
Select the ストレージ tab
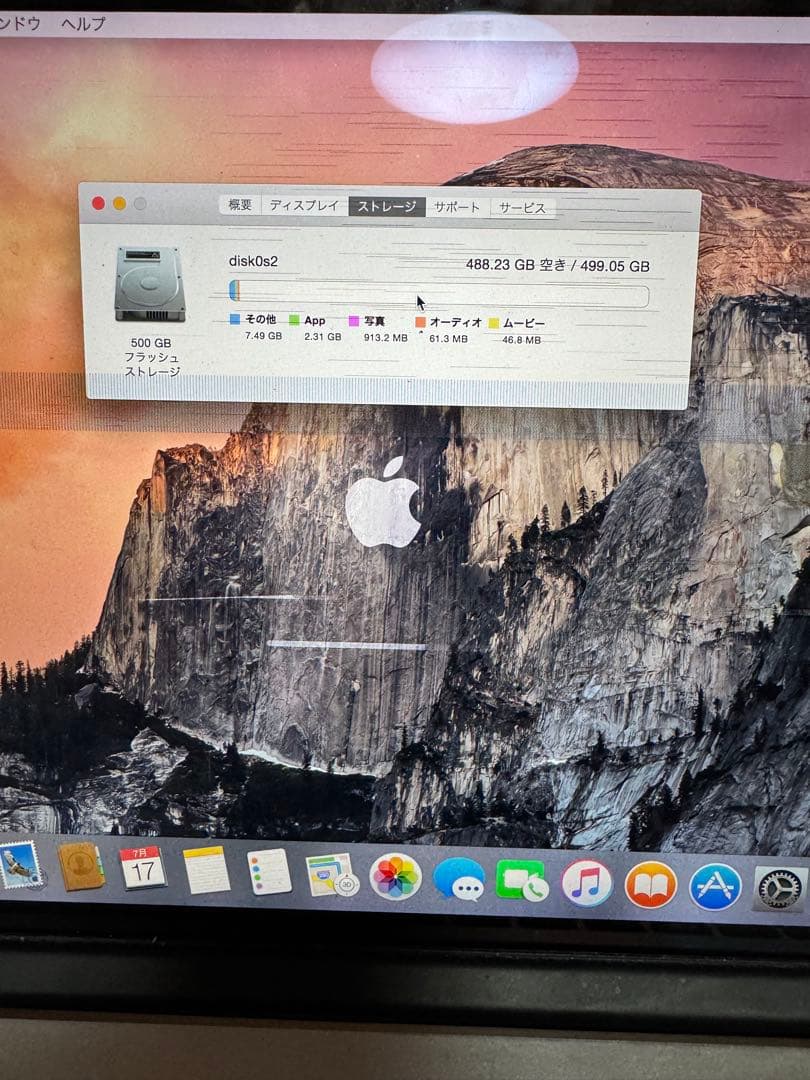pos(386,206)
